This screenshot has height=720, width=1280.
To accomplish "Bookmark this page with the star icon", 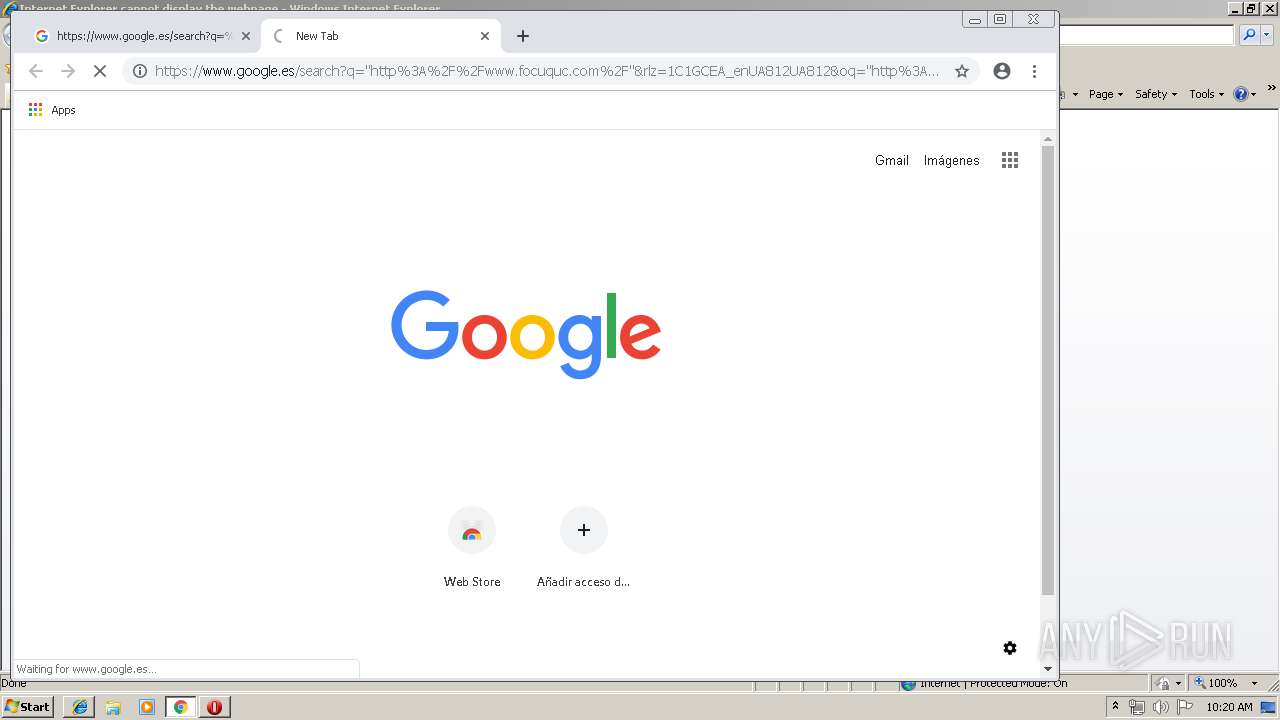I will pyautogui.click(x=962, y=71).
